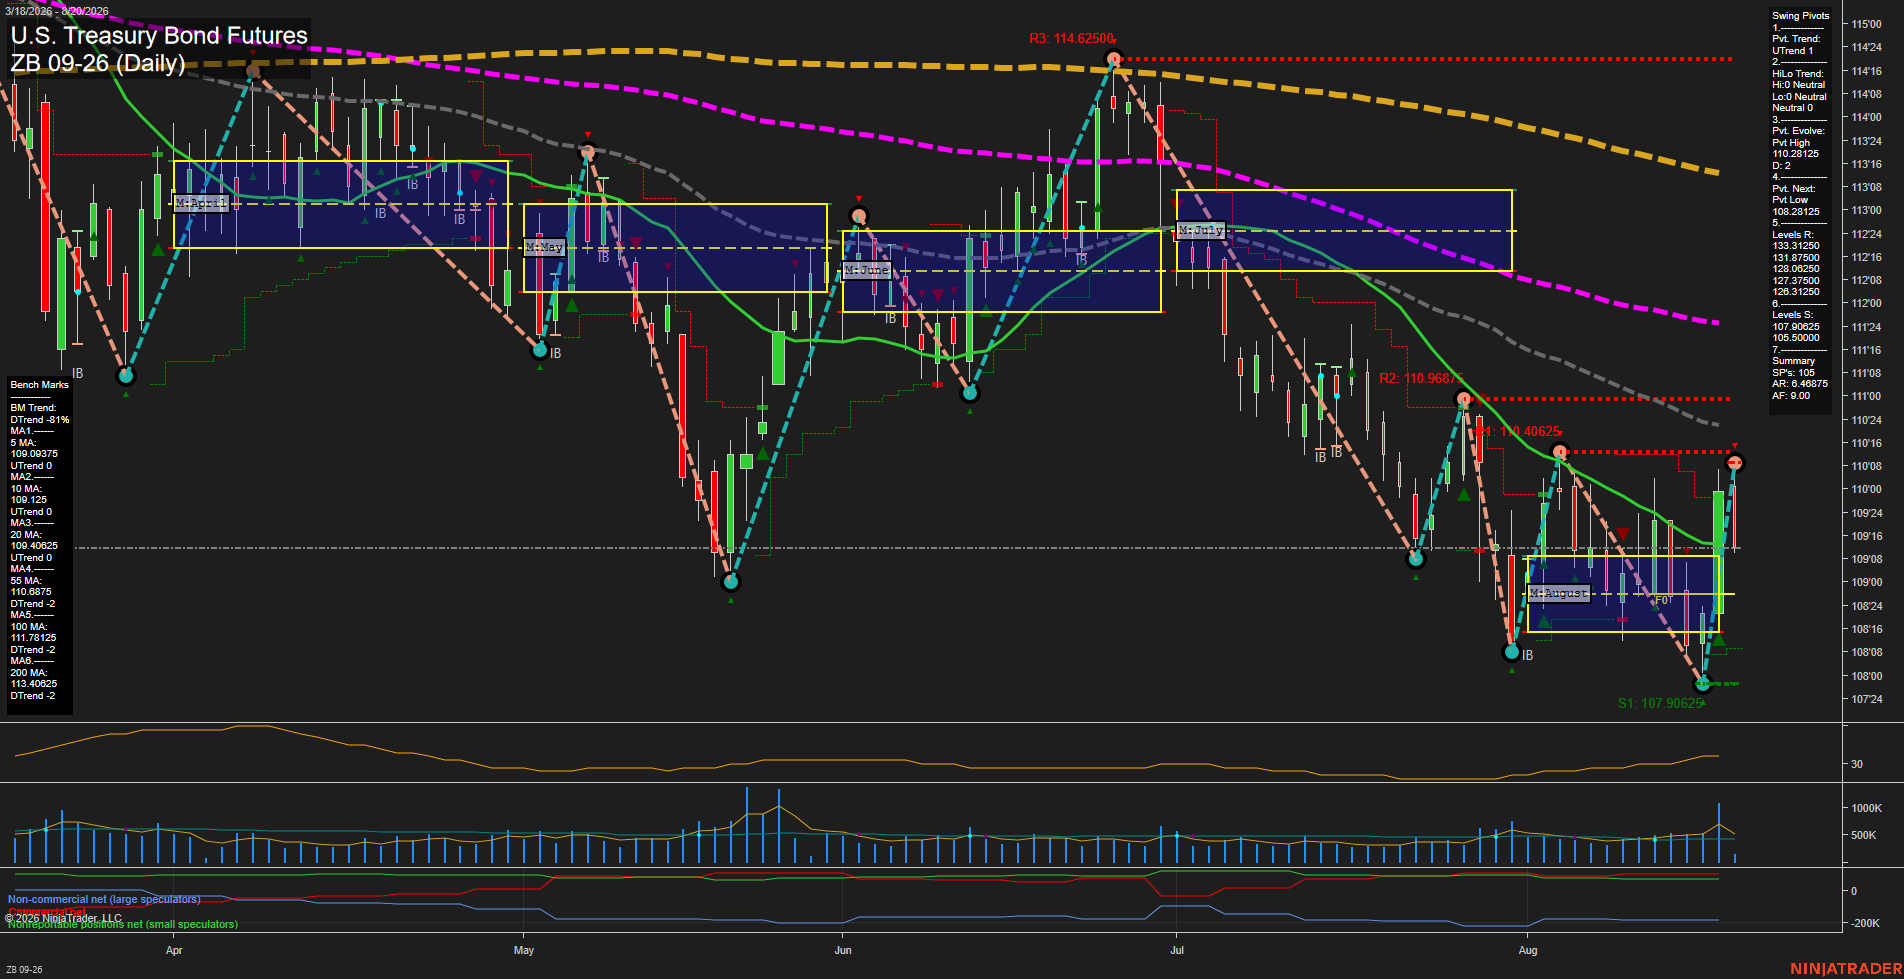Click the 115'00 price axis label

point(1866,24)
